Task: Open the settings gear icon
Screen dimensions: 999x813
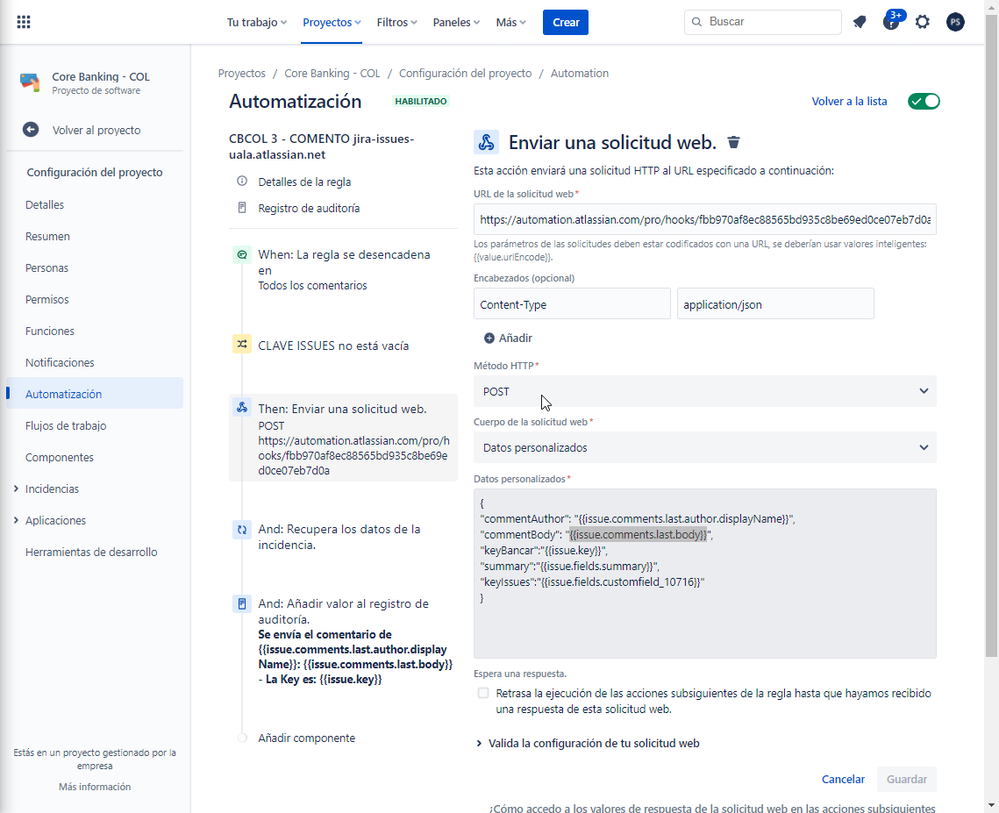Action: [x=923, y=22]
